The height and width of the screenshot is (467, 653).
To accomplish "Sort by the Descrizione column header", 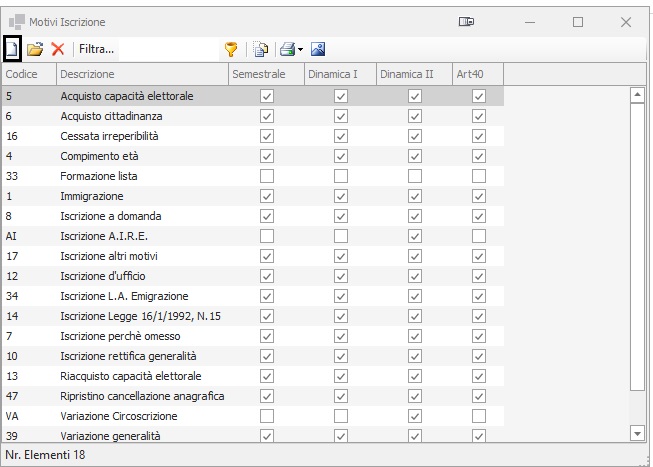I will [x=141, y=74].
